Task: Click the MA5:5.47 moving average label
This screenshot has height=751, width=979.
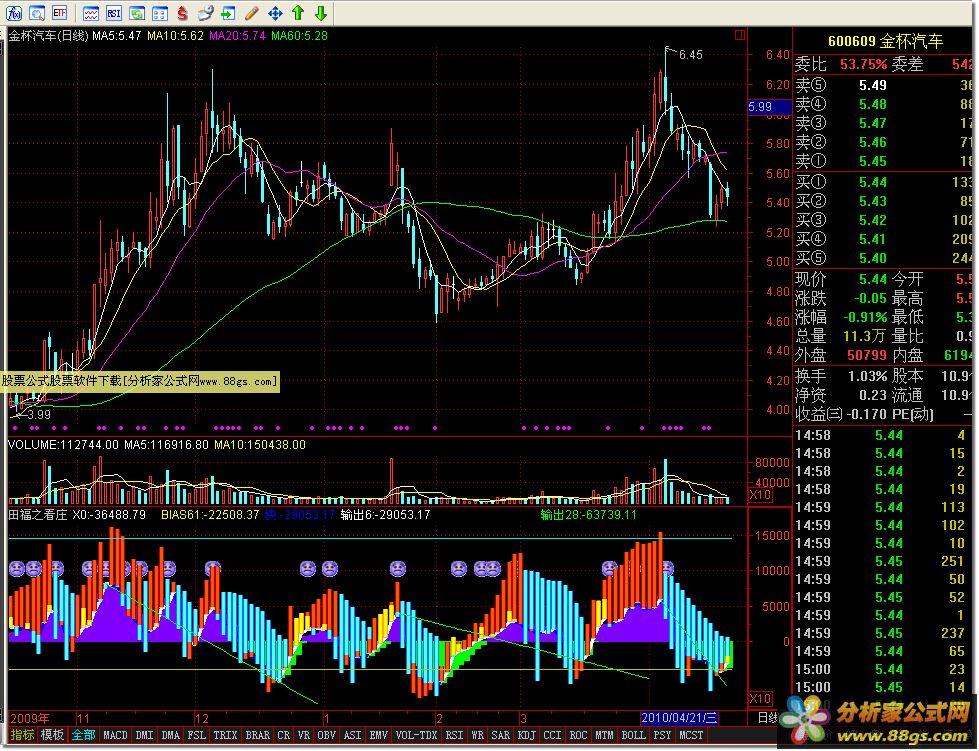Action: (117, 36)
